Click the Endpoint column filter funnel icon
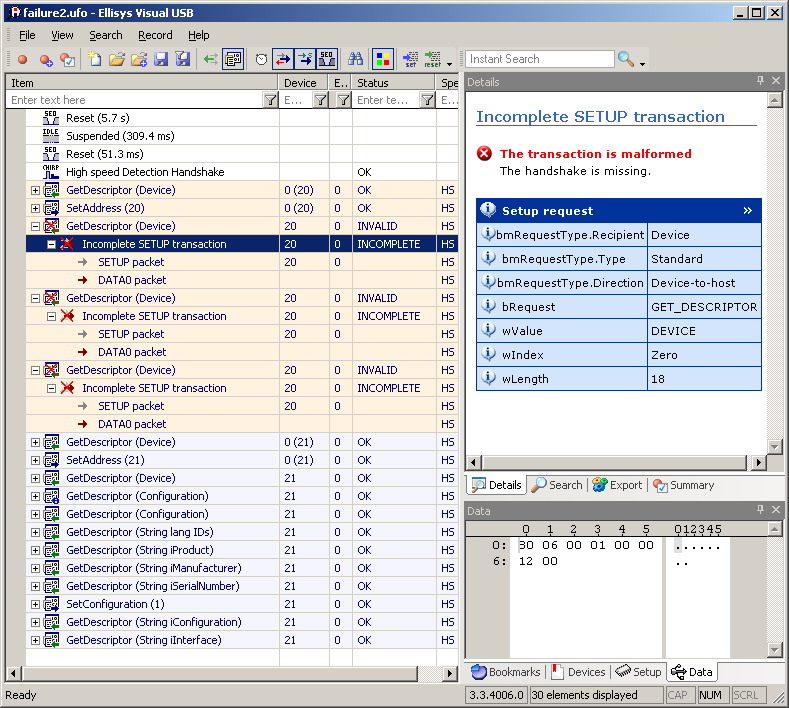 tap(343, 100)
